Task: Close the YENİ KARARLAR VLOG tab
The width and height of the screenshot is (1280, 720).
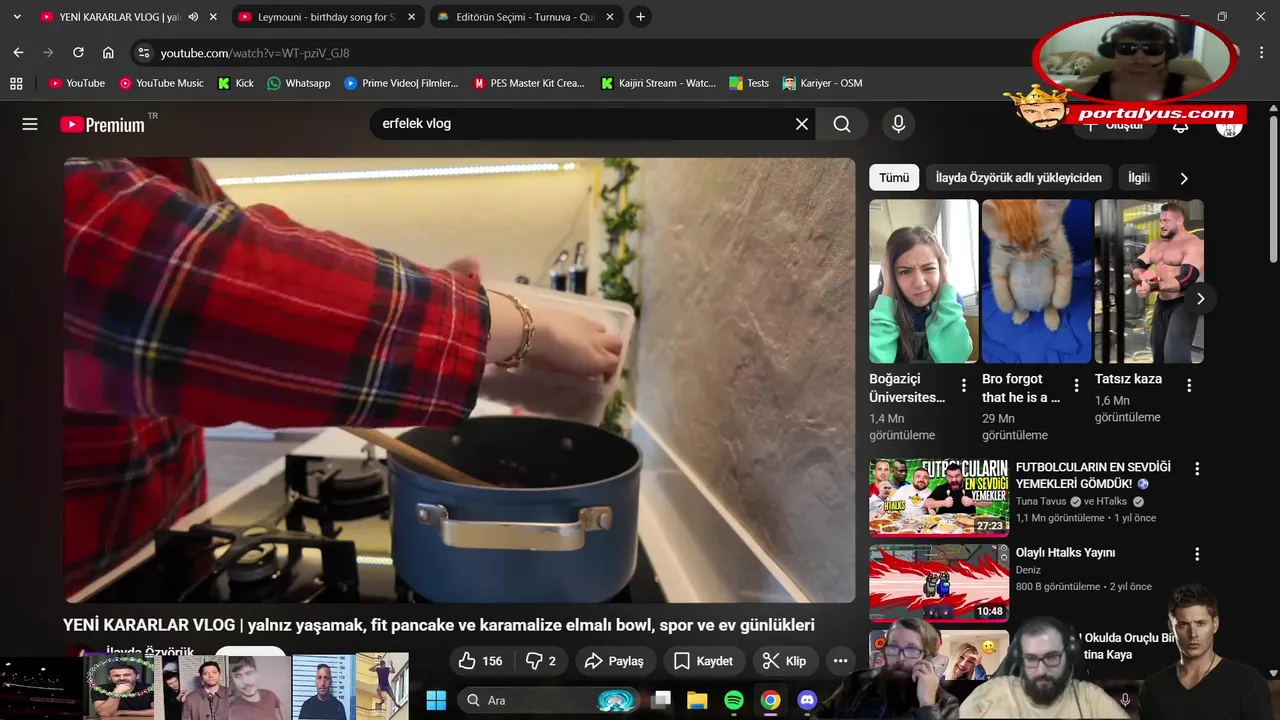Action: pyautogui.click(x=213, y=17)
